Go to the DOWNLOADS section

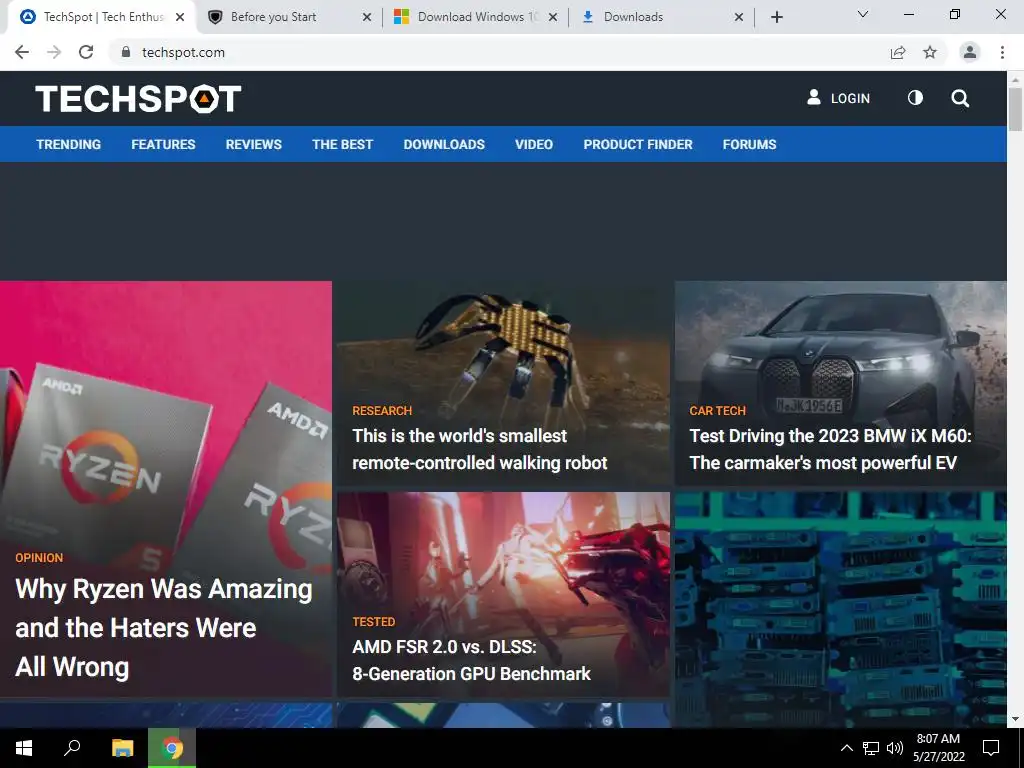click(x=444, y=144)
